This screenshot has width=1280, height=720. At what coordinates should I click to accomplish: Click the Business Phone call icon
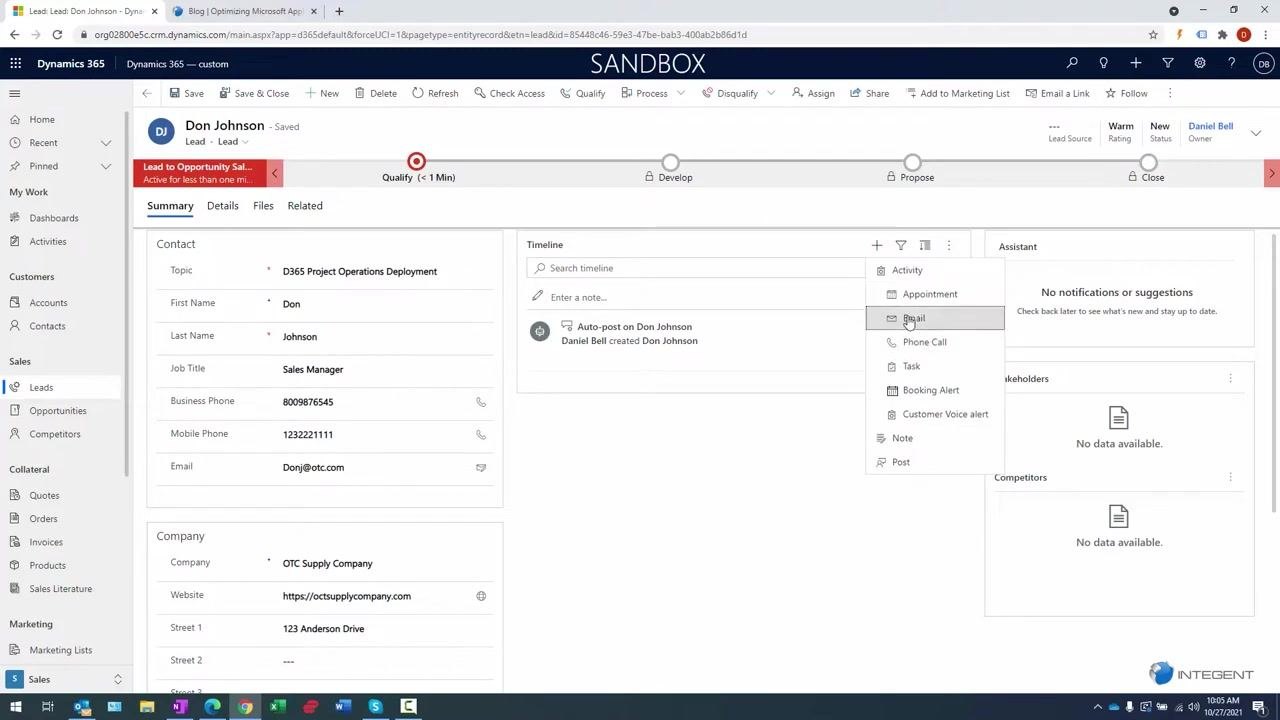(x=481, y=402)
